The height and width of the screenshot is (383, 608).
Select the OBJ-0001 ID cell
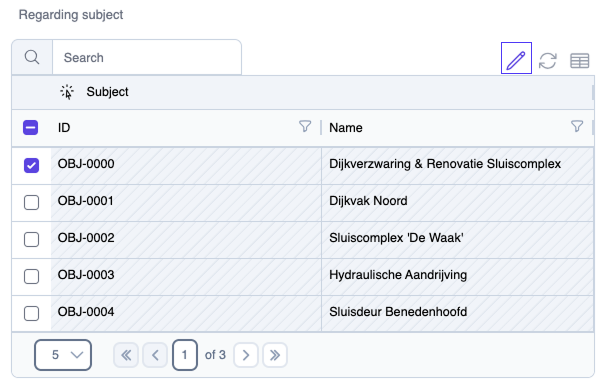pyautogui.click(x=186, y=202)
